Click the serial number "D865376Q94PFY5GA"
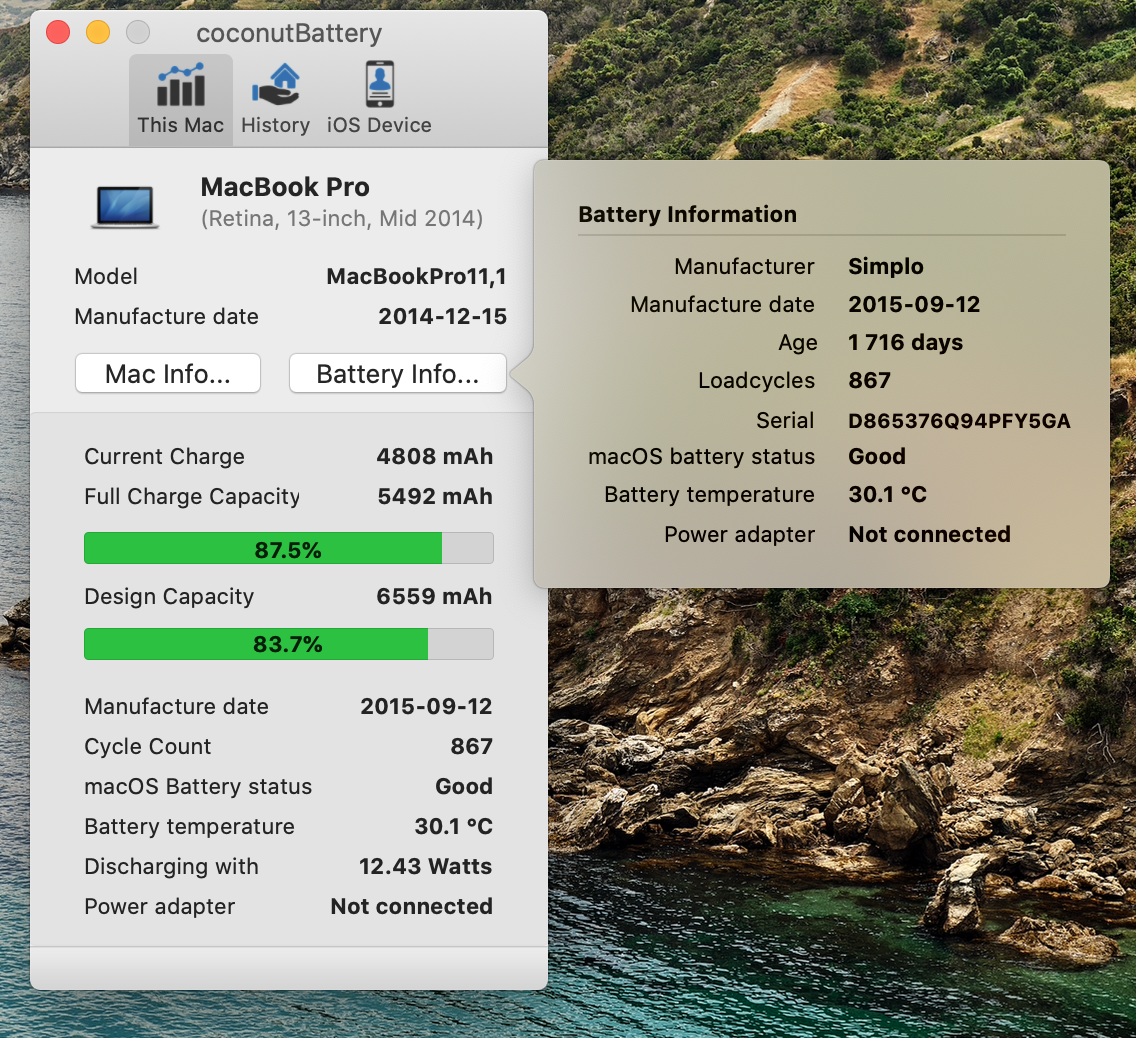The image size is (1136, 1038). coord(959,421)
